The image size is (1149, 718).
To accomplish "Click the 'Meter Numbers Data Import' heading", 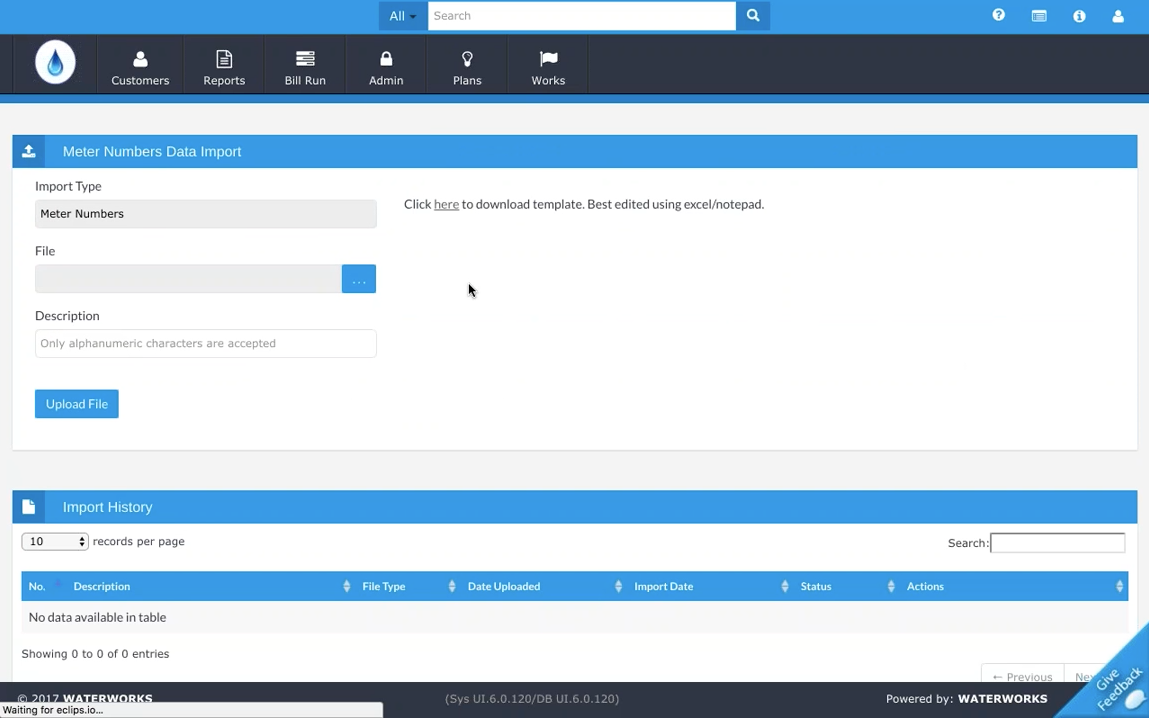I will click(x=152, y=152).
